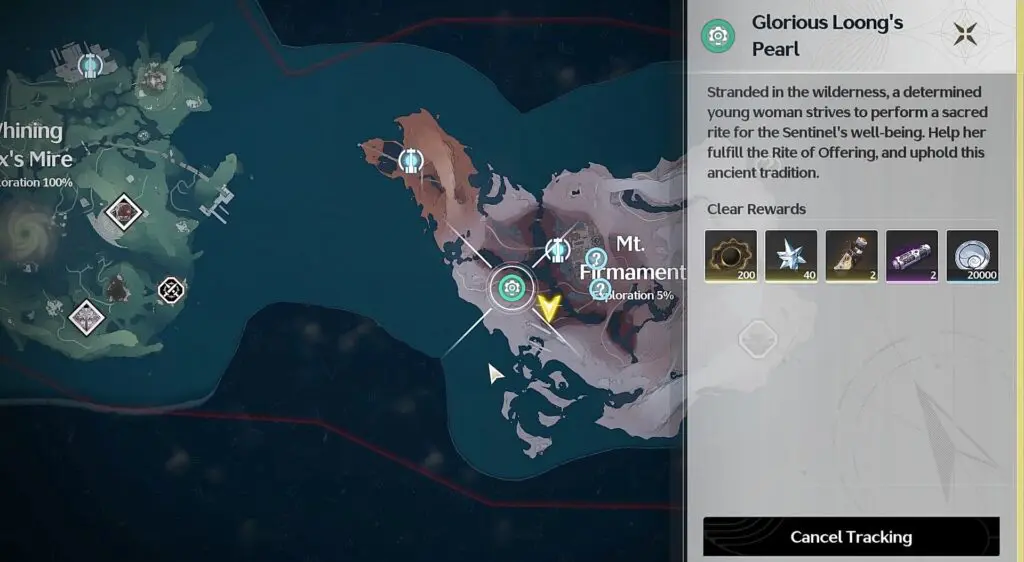Viewport: 1024px width, 562px height.
Task: Click the tree diamond marker on the green island
Action: [87, 317]
